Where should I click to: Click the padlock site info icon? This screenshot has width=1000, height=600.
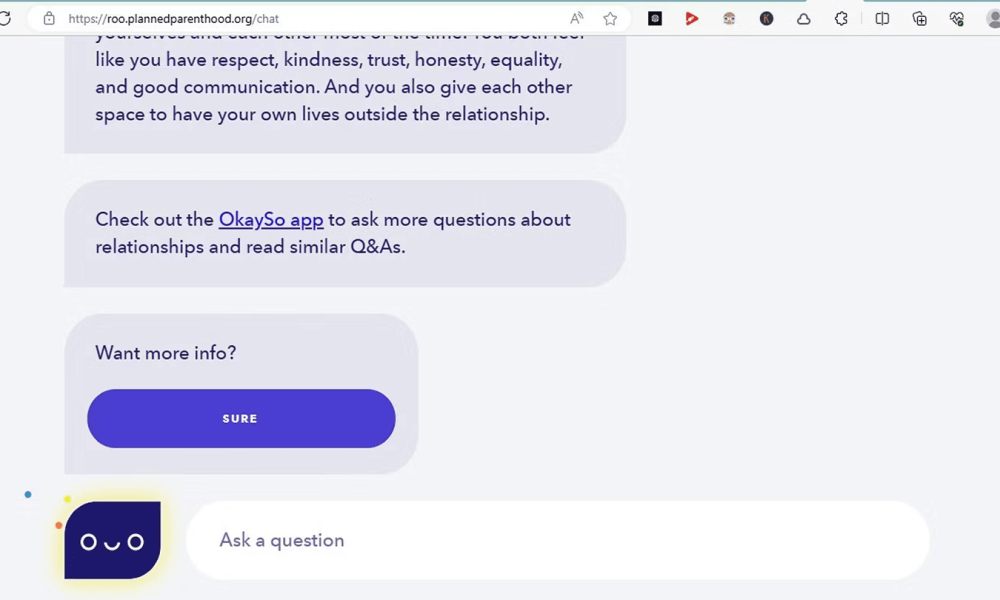point(49,18)
